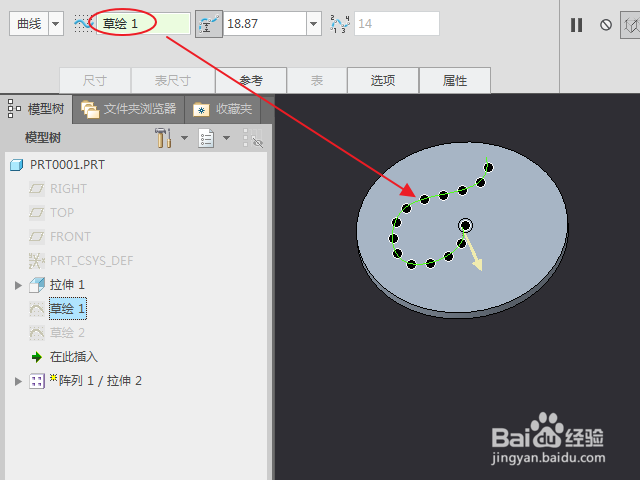Click the FRONT plane icon
The height and width of the screenshot is (480, 640).
(x=37, y=237)
